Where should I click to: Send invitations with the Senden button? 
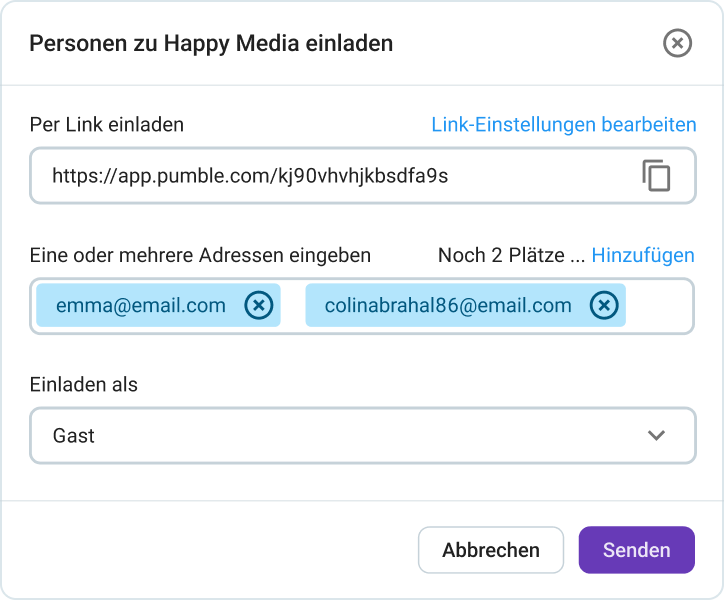click(x=636, y=550)
